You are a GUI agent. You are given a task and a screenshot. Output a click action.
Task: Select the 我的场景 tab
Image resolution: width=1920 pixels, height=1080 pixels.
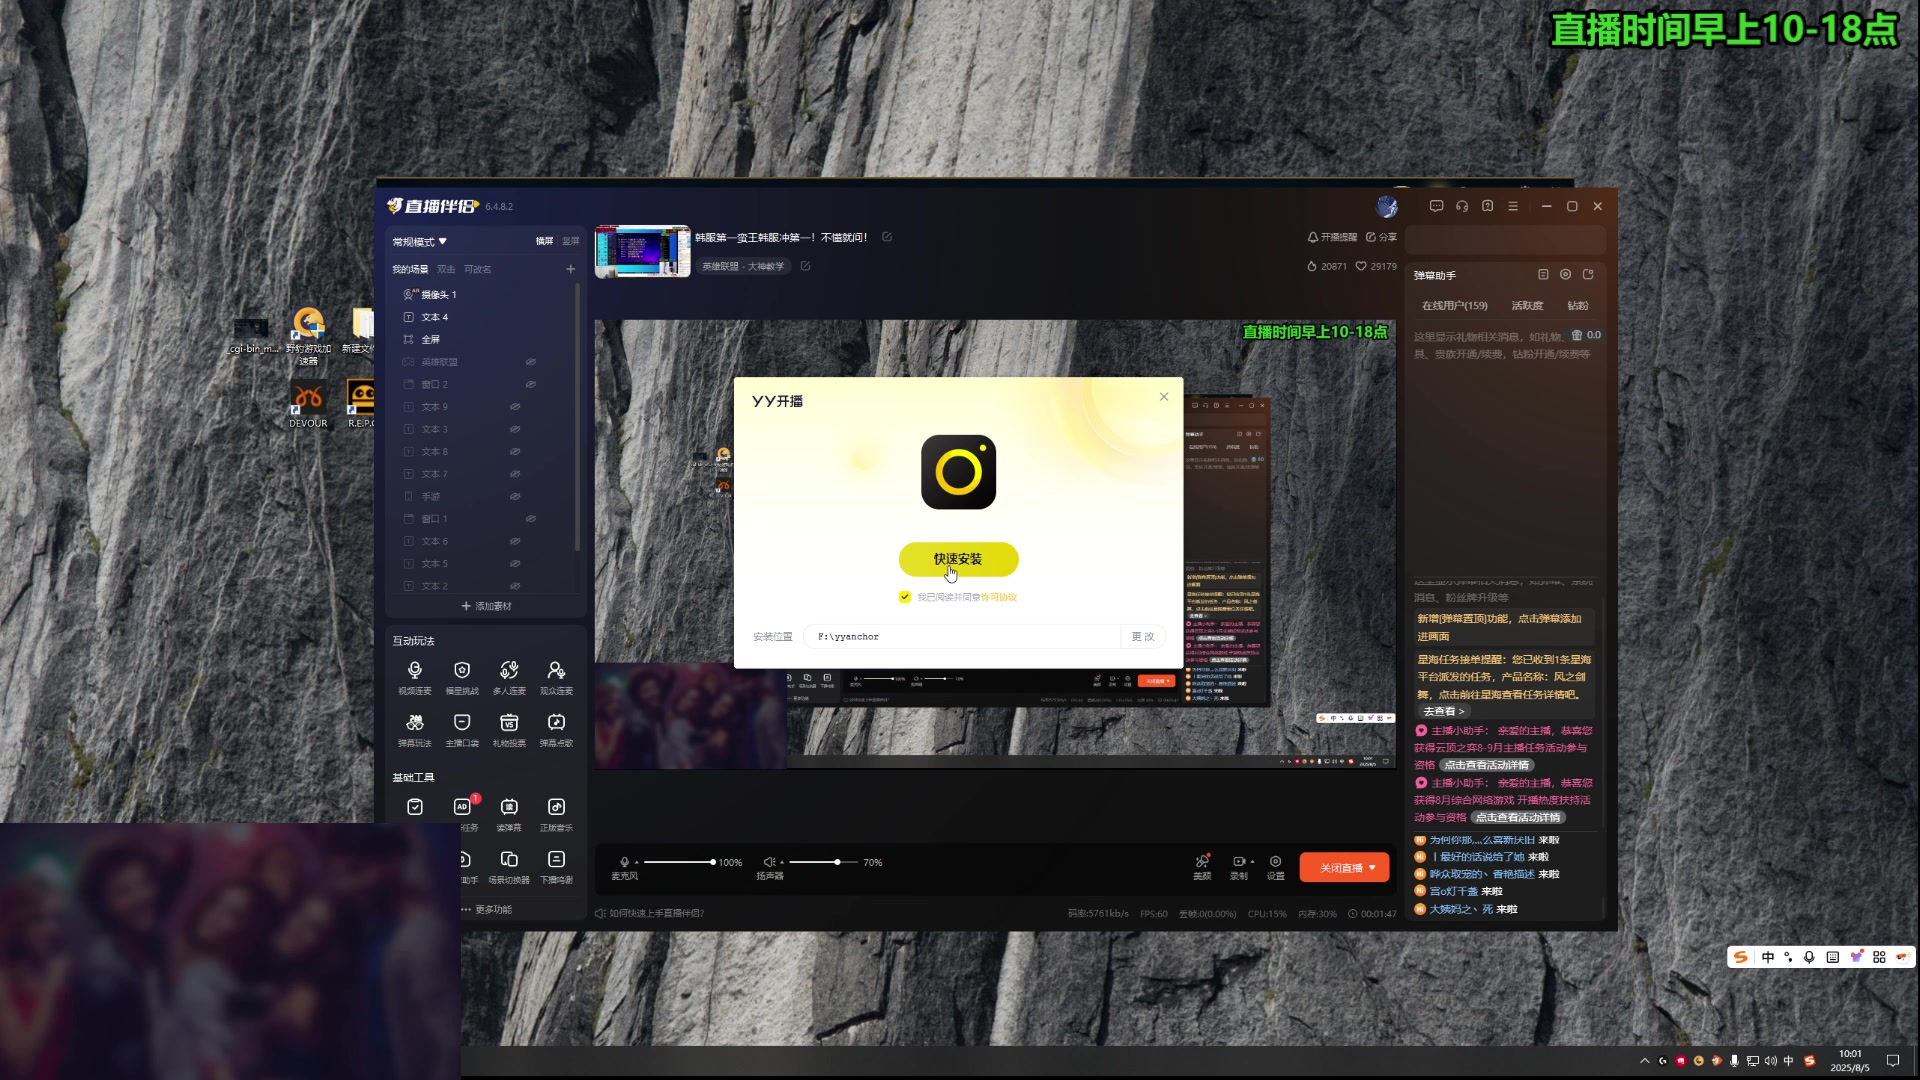(410, 269)
